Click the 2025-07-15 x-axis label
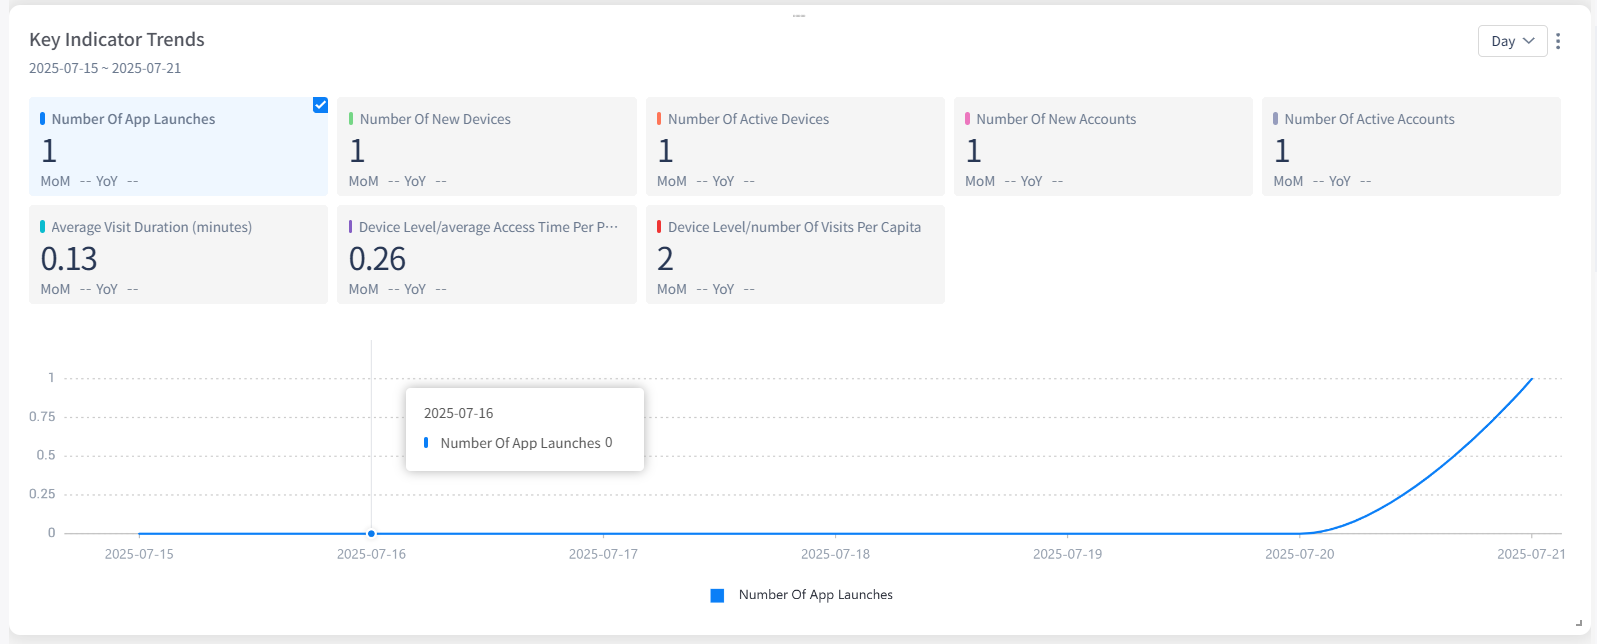The image size is (1597, 644). point(139,554)
